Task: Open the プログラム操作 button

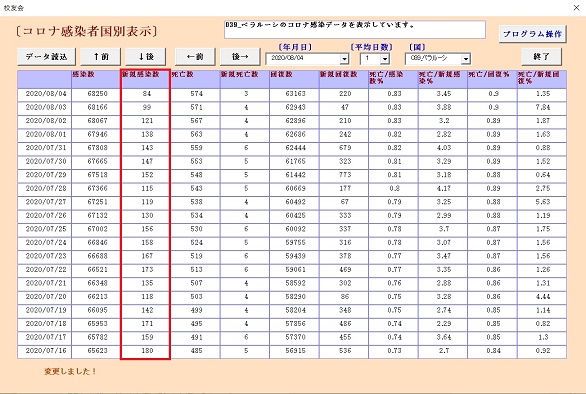Action: tap(533, 34)
